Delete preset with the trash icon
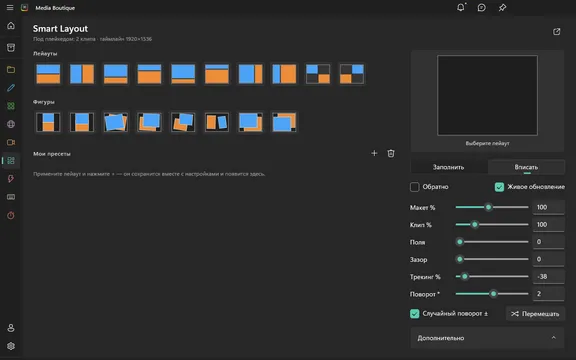Screen dimensions: 576x360 click(x=391, y=153)
